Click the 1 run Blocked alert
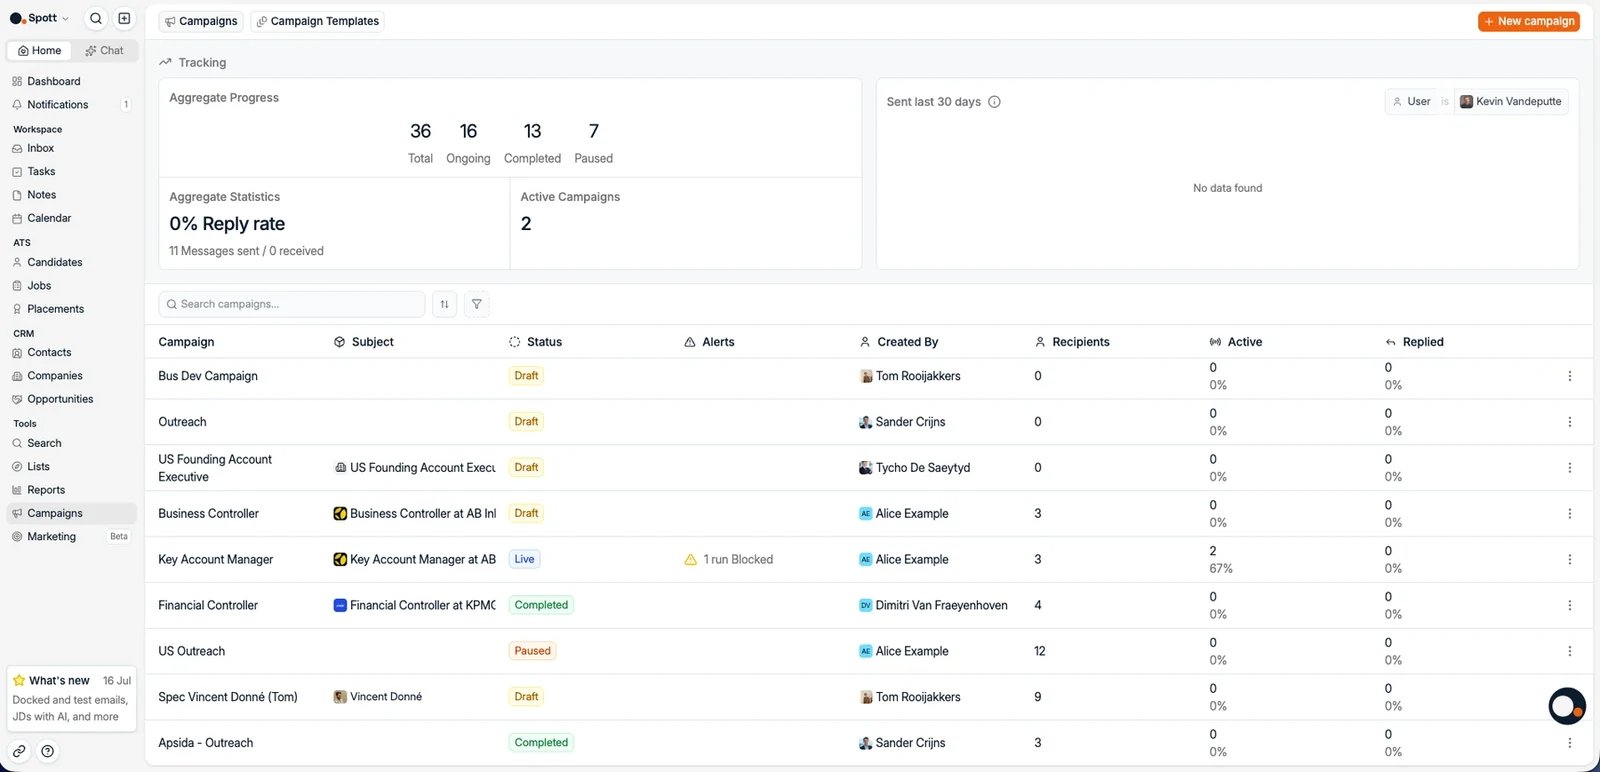The image size is (1600, 772). pyautogui.click(x=729, y=560)
